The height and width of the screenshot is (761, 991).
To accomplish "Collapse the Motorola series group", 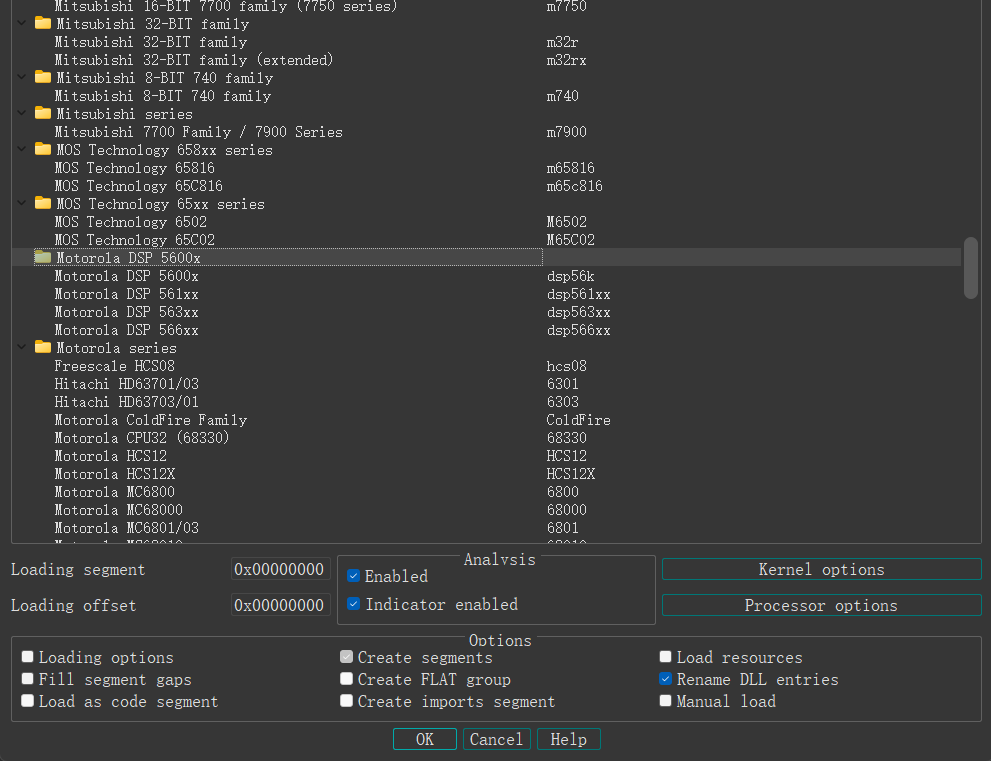I will click(21, 348).
